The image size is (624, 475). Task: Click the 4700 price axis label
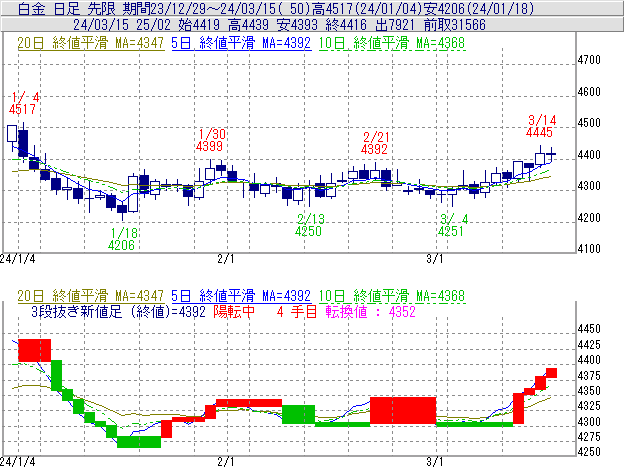point(589,60)
